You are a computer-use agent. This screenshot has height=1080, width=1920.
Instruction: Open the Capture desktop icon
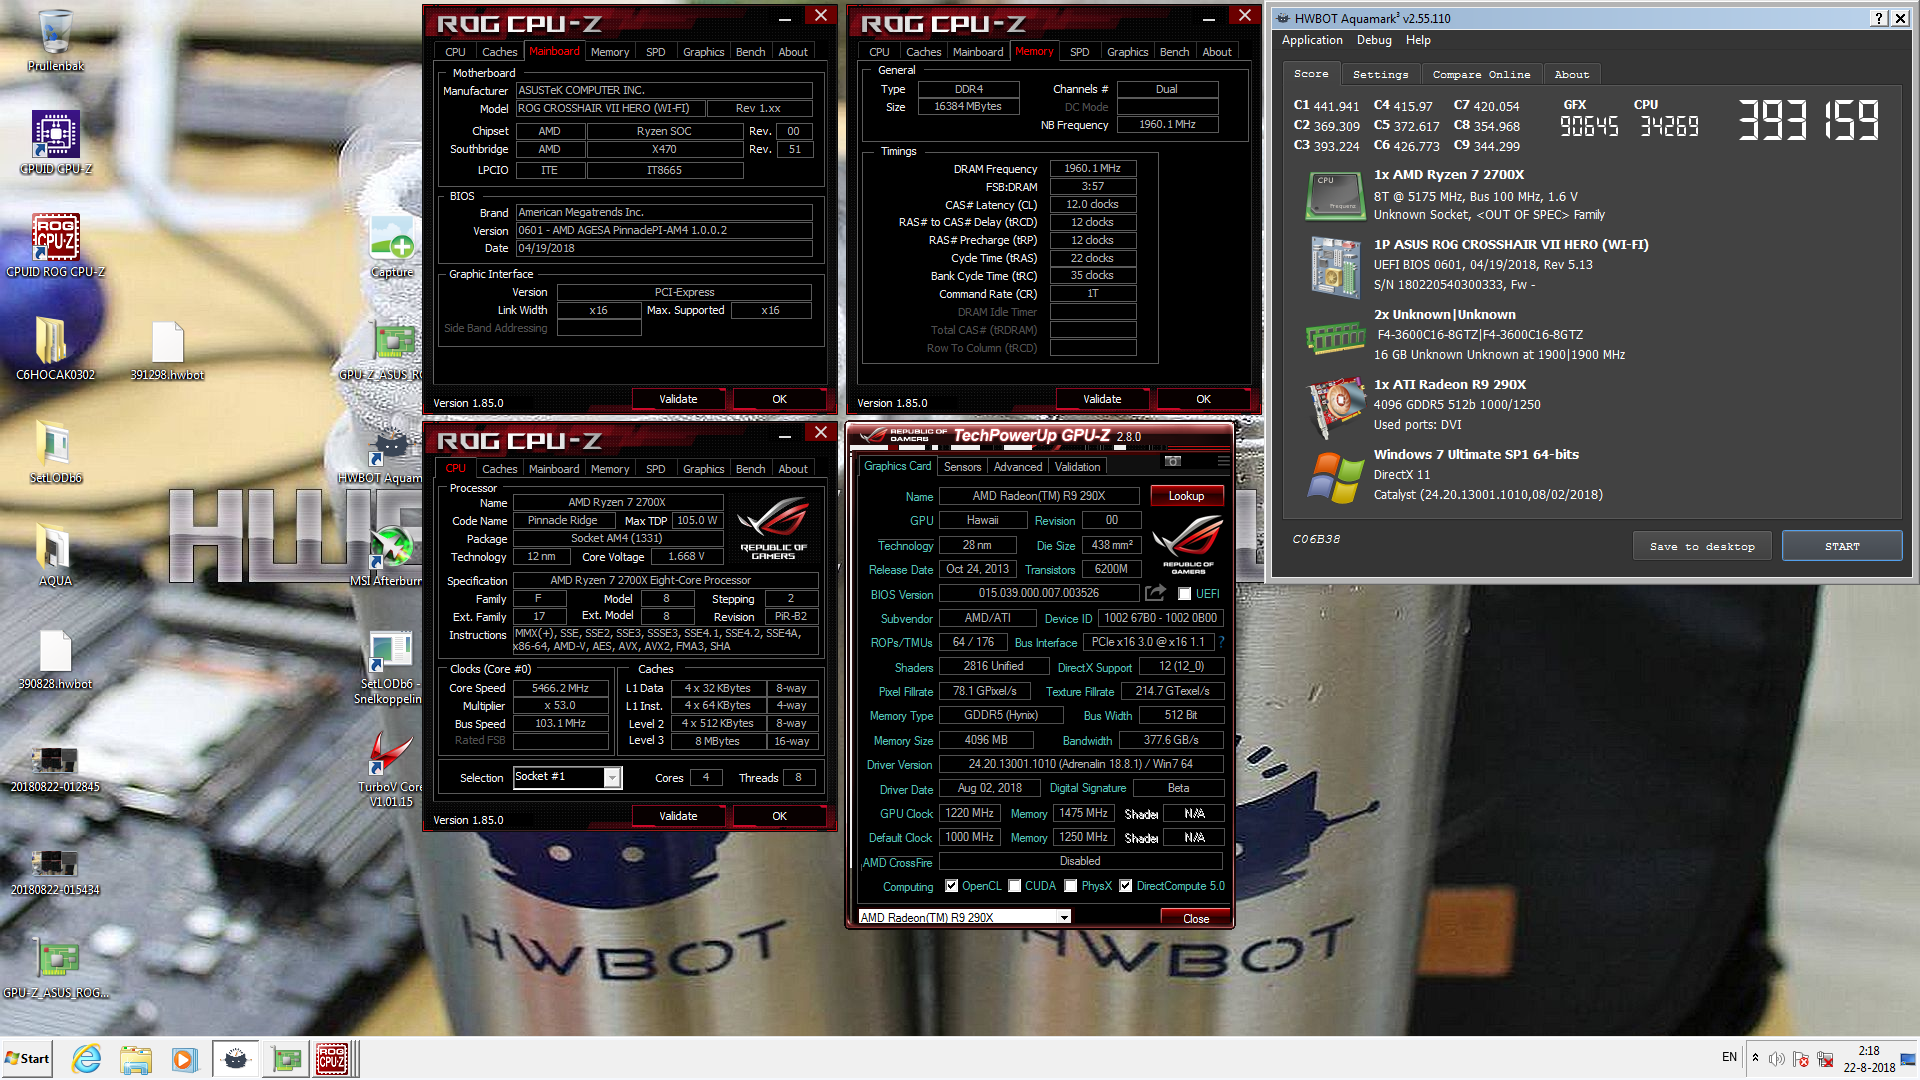(x=392, y=246)
